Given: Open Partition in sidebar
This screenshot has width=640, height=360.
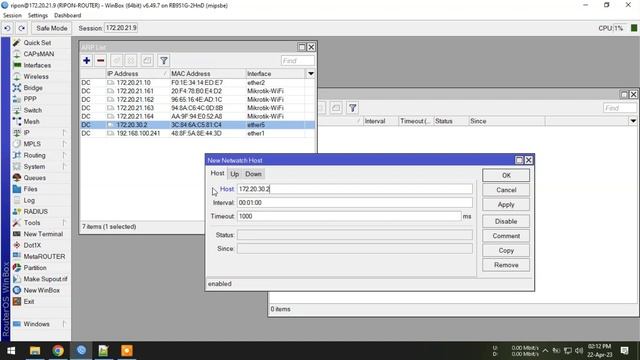Looking at the screenshot, I should [x=35, y=268].
